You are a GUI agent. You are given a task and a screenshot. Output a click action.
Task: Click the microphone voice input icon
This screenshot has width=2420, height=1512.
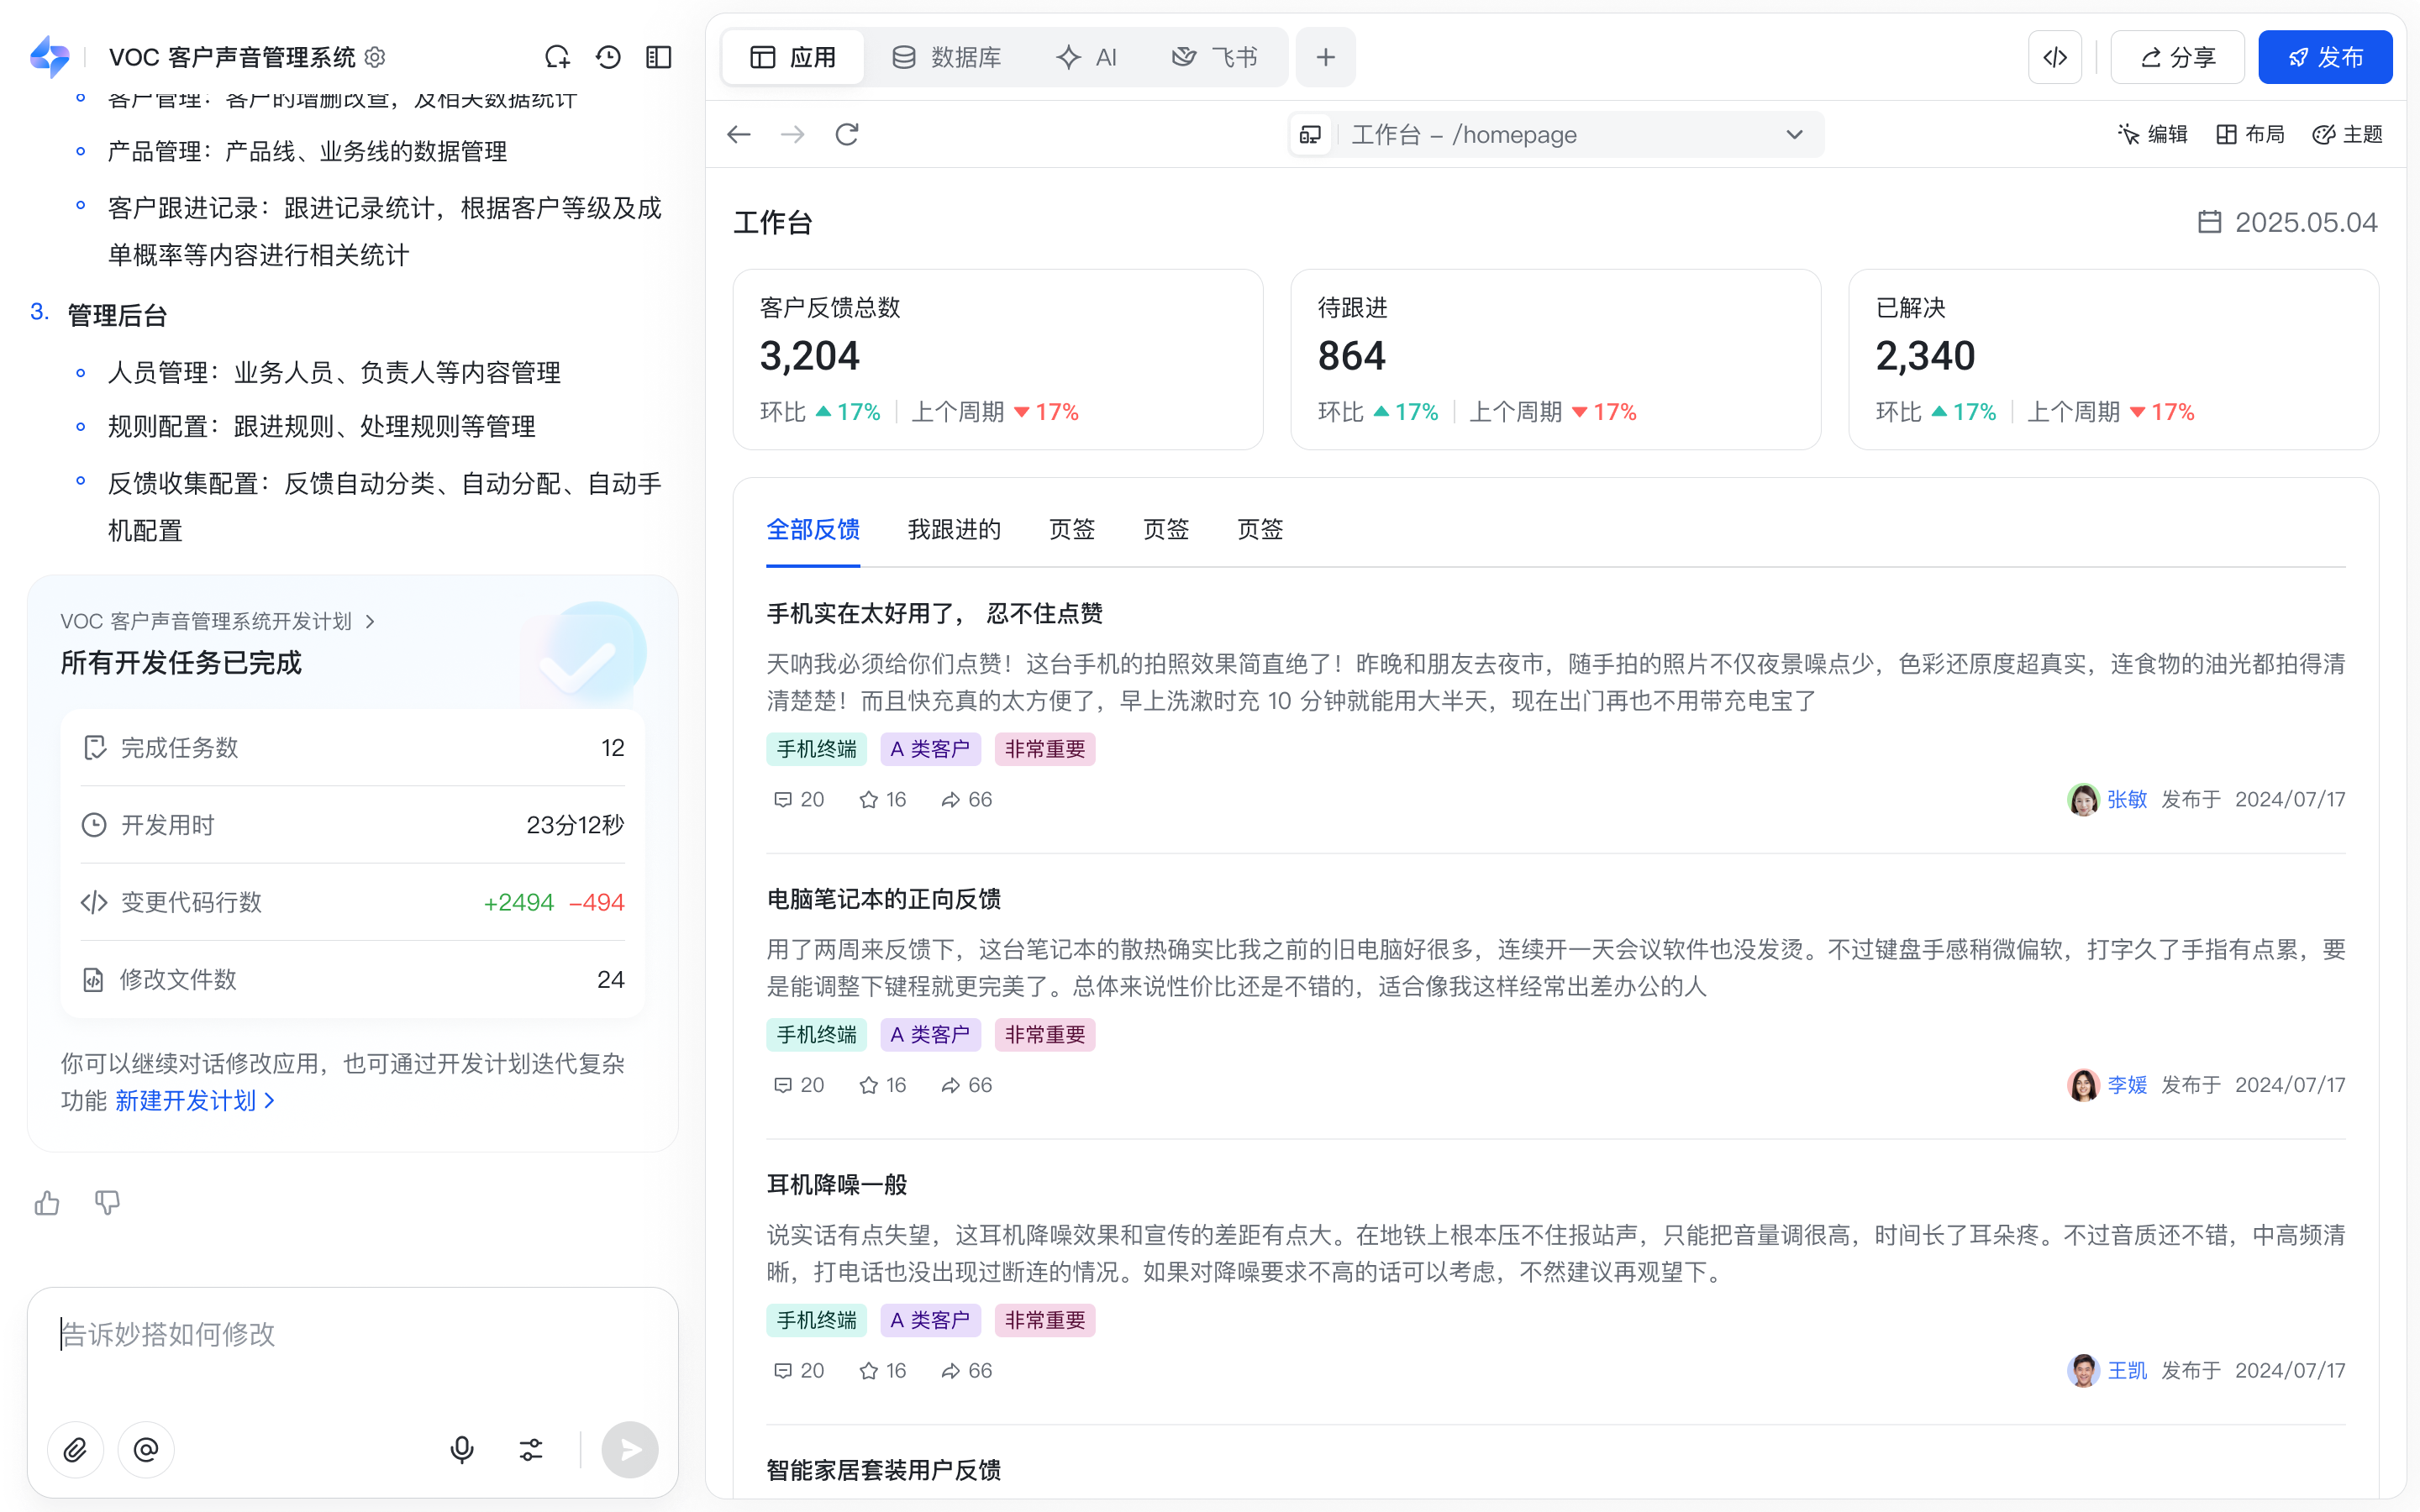point(461,1449)
